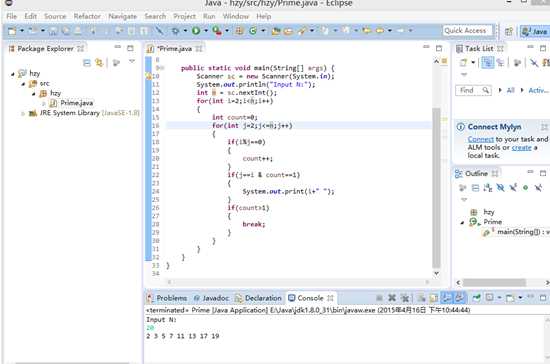Click Remove All Terminated Launches in Console

pos(405,298)
